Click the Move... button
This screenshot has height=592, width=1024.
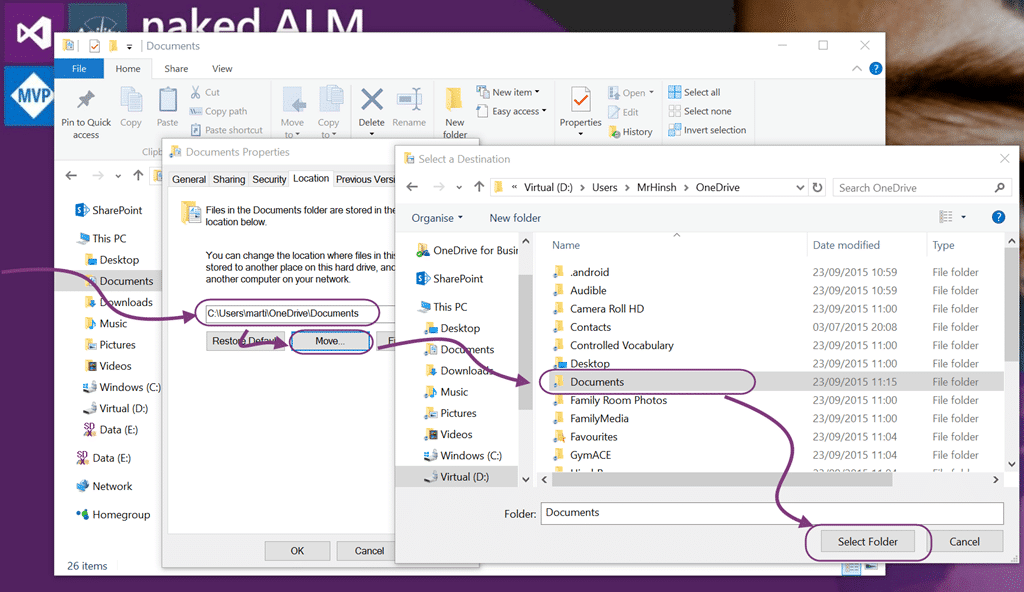(x=330, y=341)
